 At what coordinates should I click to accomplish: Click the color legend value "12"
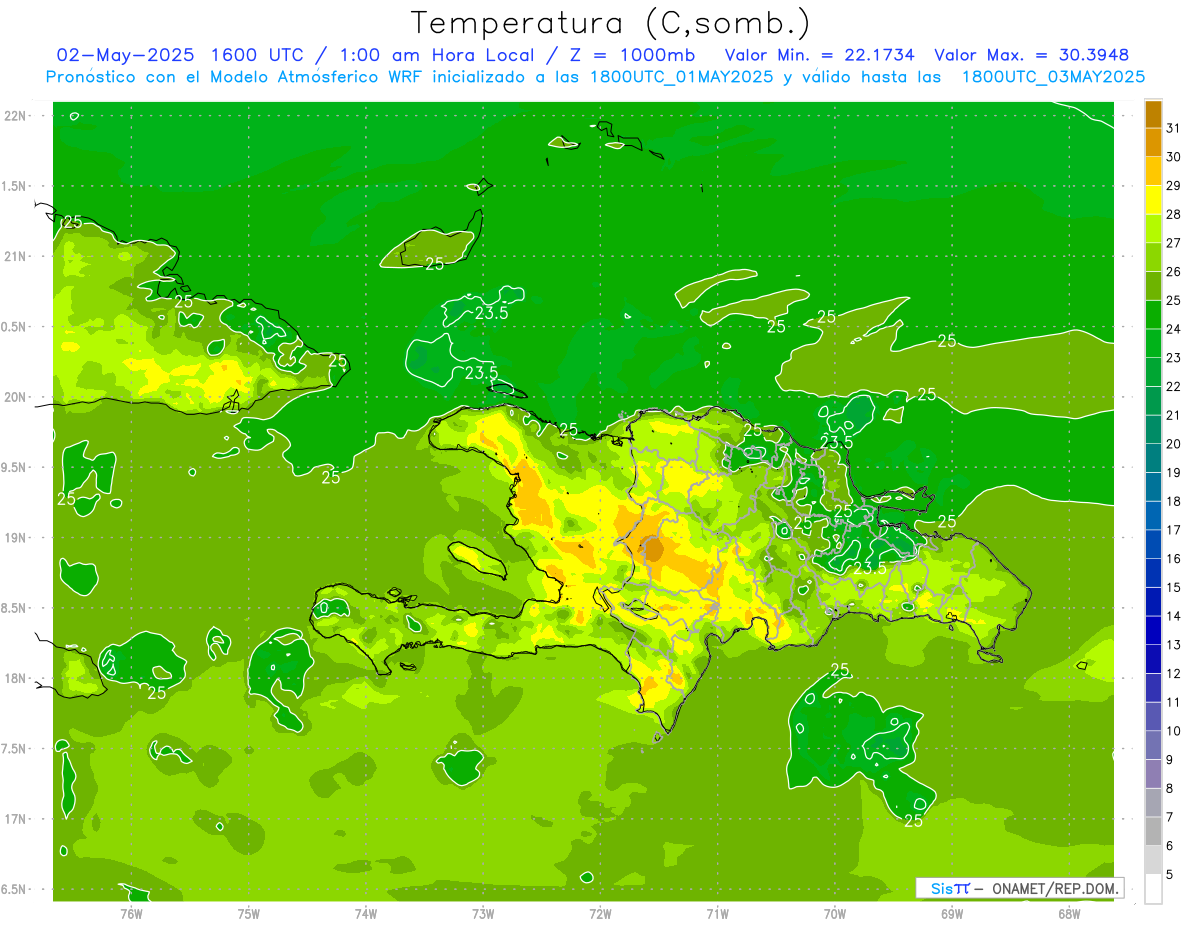pyautogui.click(x=1174, y=674)
